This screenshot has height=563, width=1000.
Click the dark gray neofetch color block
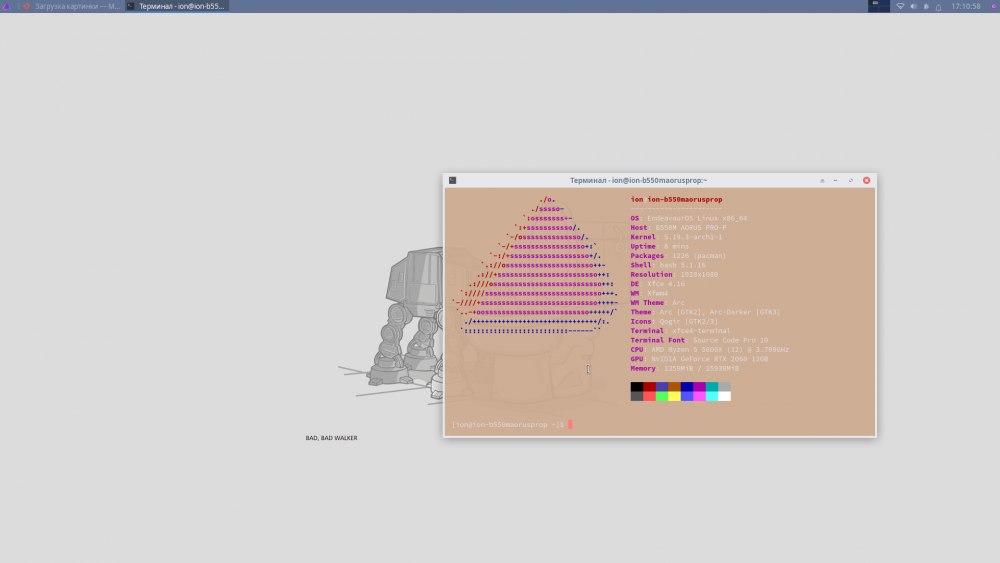point(636,396)
